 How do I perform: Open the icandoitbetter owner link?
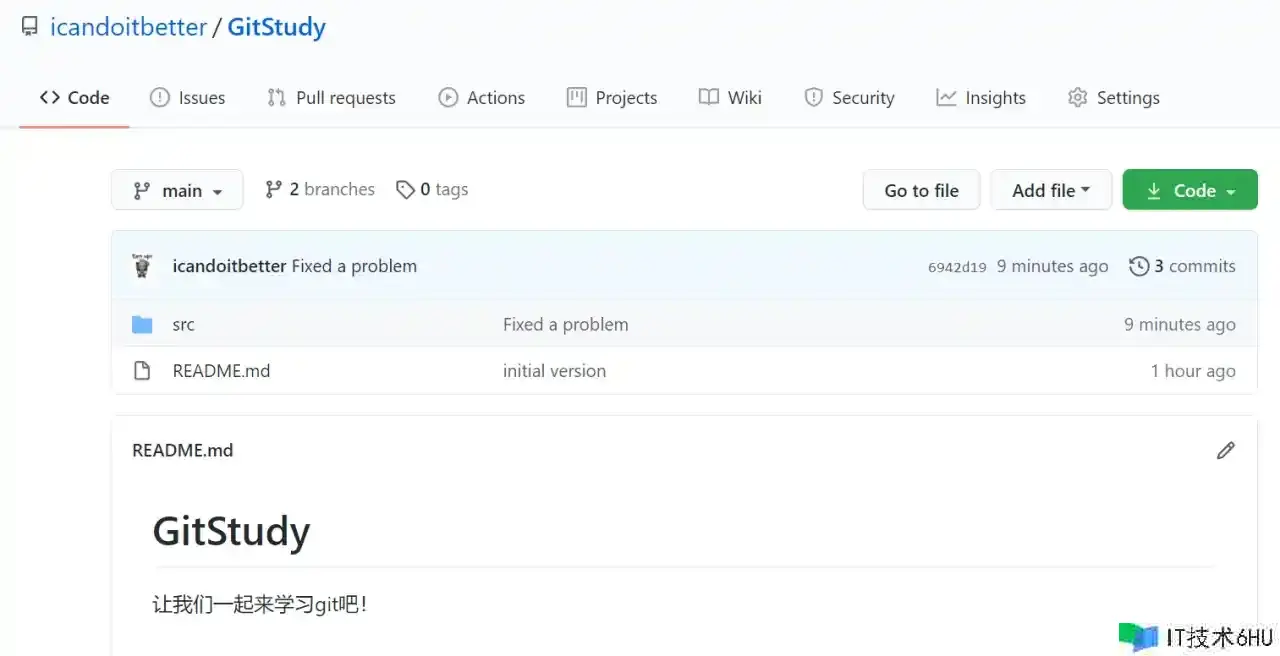(x=128, y=27)
